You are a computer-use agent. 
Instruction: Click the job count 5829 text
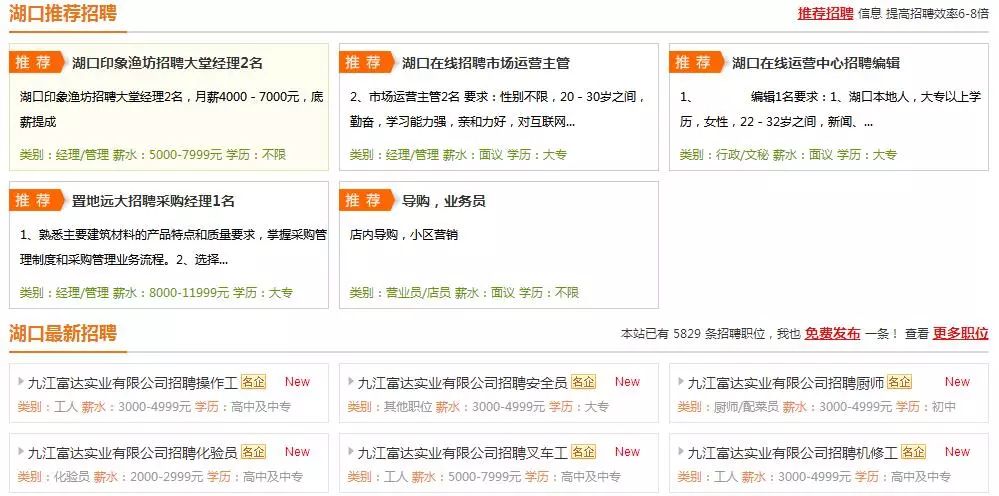pos(687,334)
